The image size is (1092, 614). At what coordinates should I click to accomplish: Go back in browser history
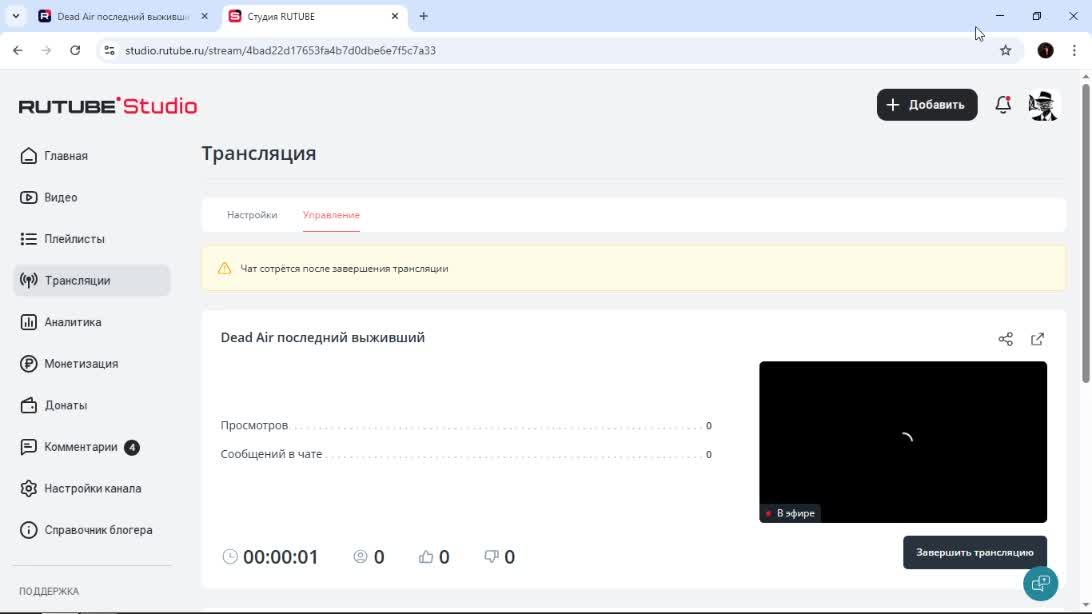tap(18, 50)
